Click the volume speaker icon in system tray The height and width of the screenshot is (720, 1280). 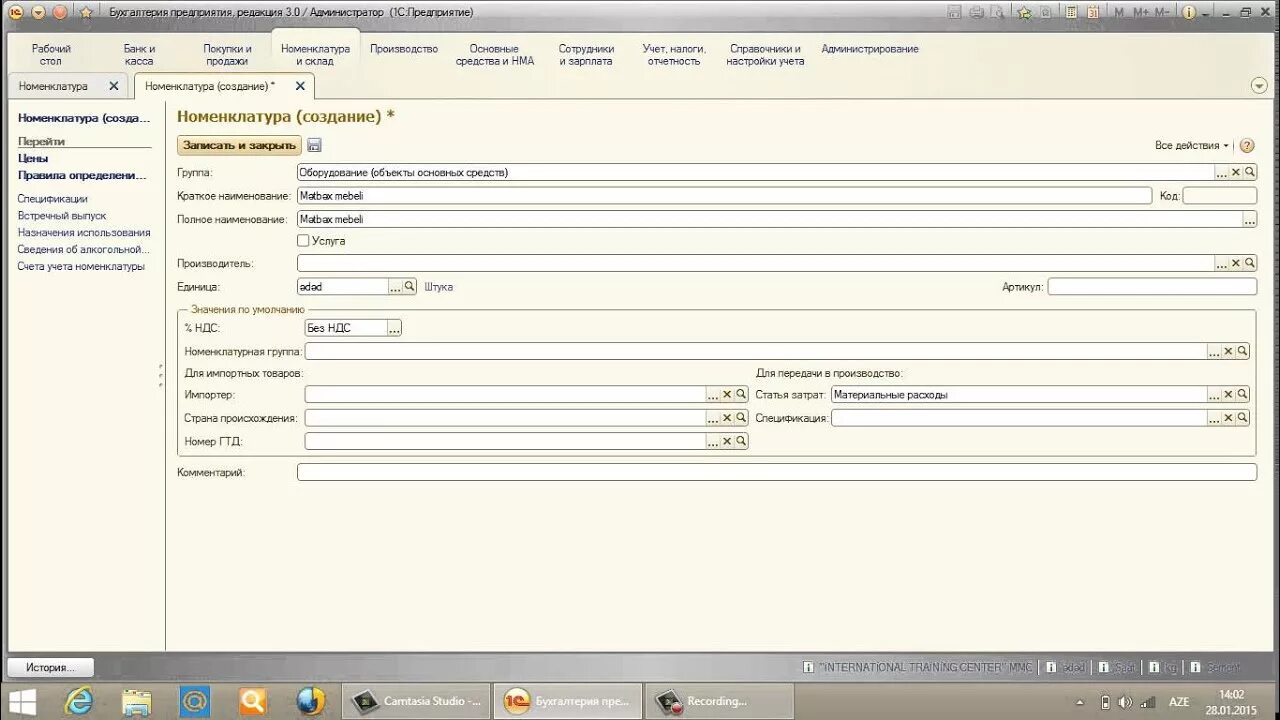click(x=1125, y=702)
